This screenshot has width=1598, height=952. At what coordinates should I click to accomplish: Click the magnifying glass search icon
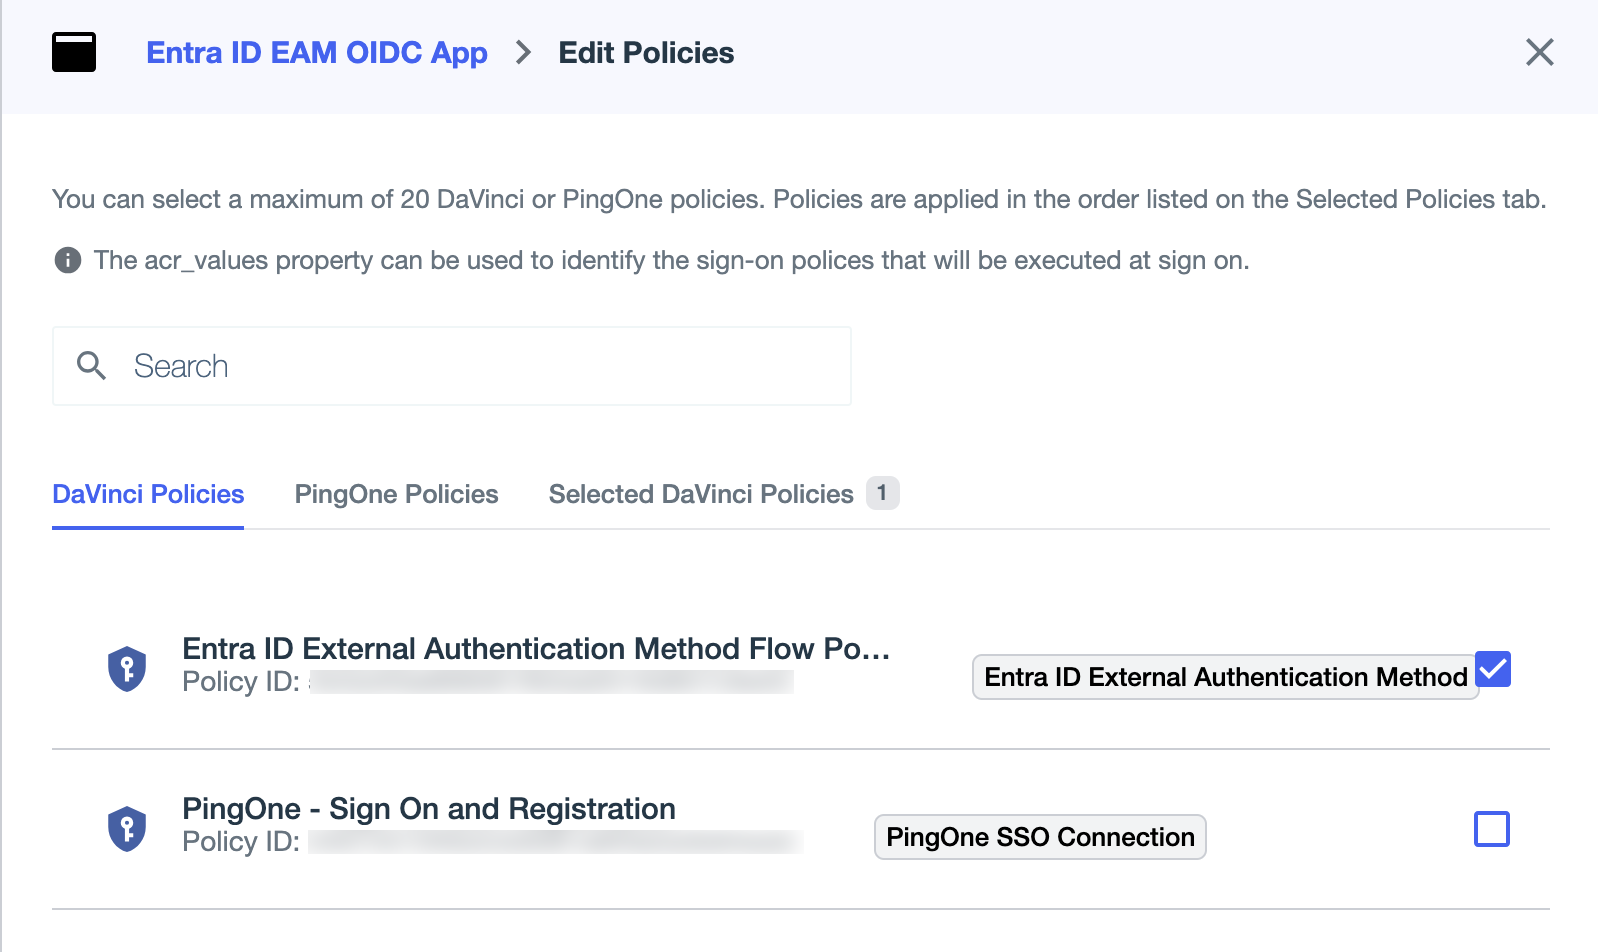pos(91,366)
